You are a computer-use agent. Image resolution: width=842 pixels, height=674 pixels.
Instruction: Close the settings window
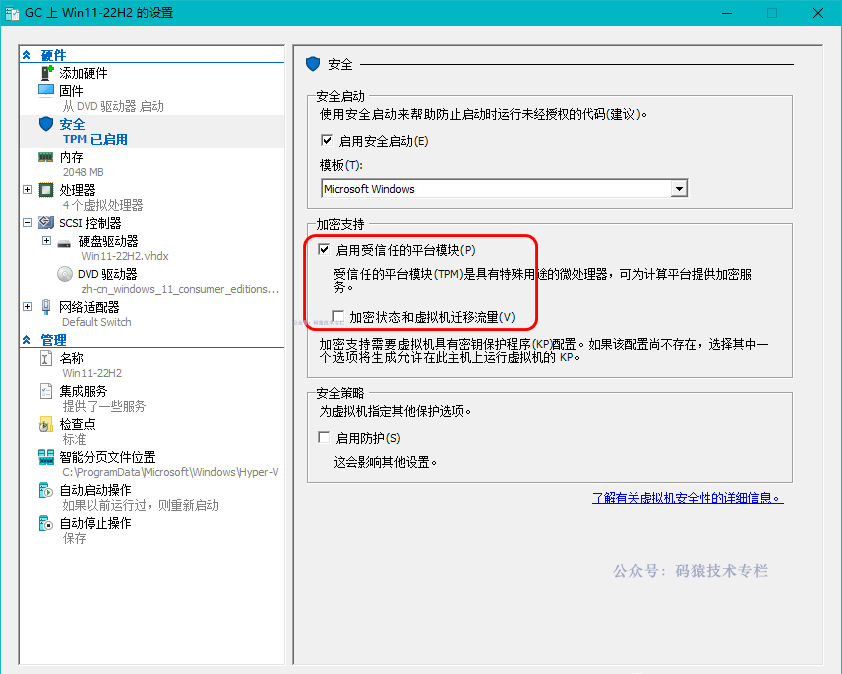818,13
